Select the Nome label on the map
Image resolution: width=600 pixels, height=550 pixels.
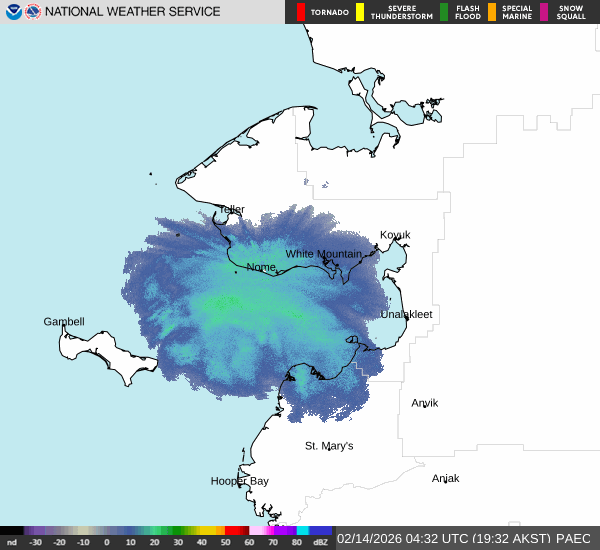click(261, 268)
